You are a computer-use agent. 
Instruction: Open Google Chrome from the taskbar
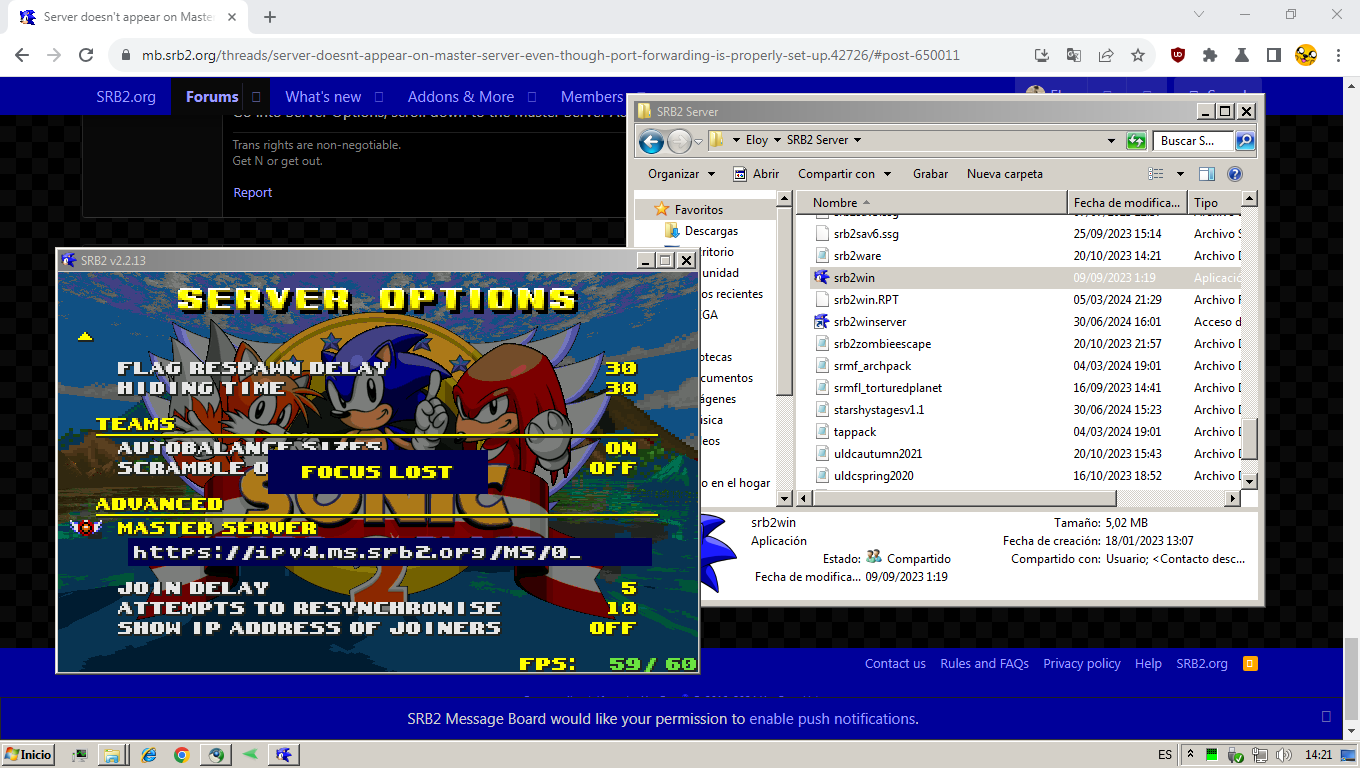click(x=181, y=755)
